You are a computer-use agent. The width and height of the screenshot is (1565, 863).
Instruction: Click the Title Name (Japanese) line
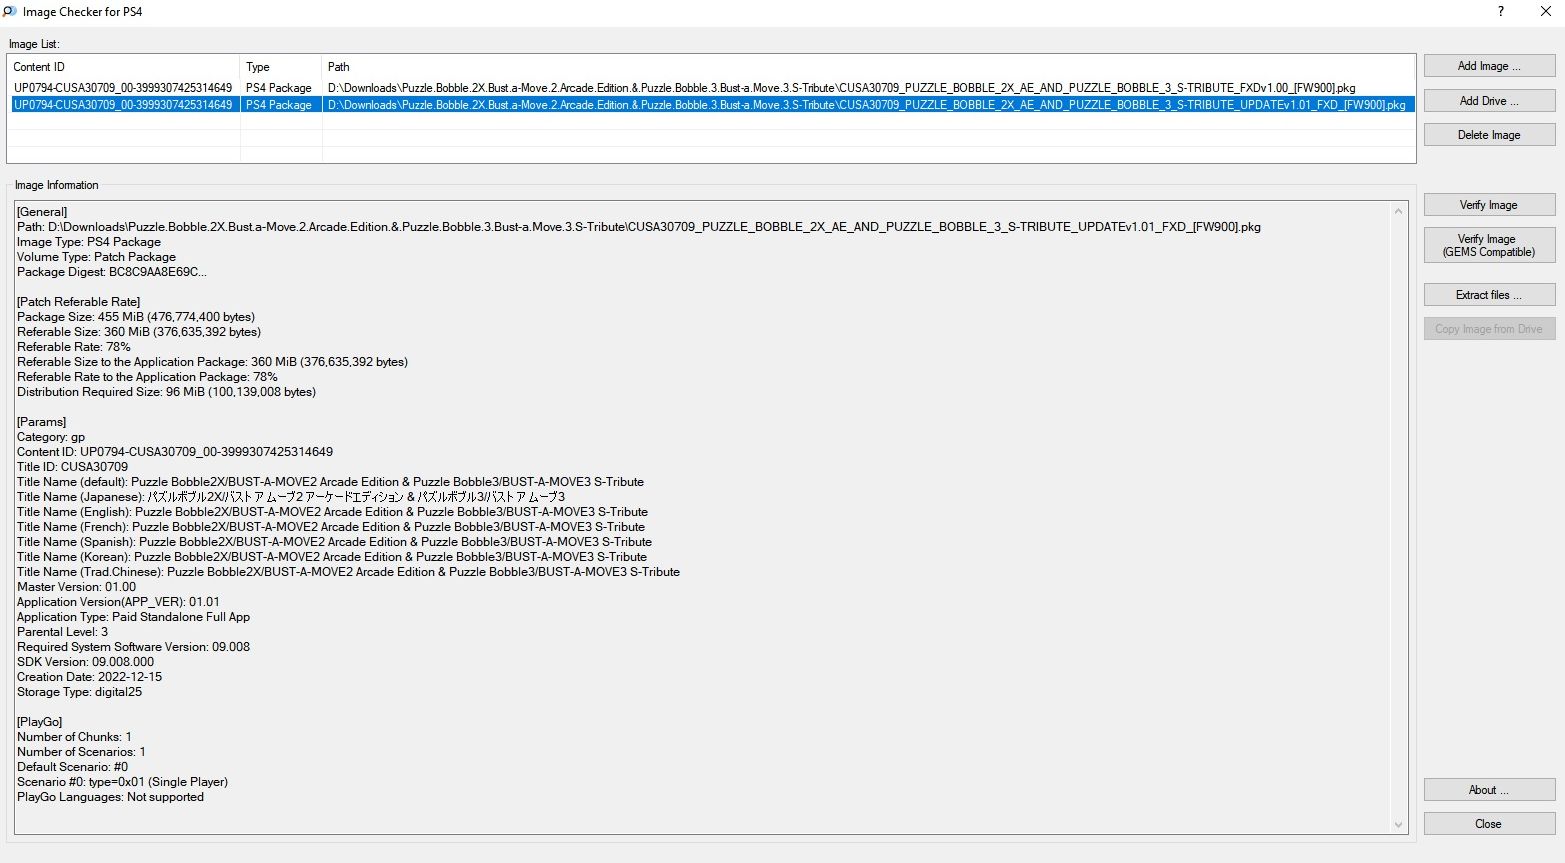pos(291,497)
